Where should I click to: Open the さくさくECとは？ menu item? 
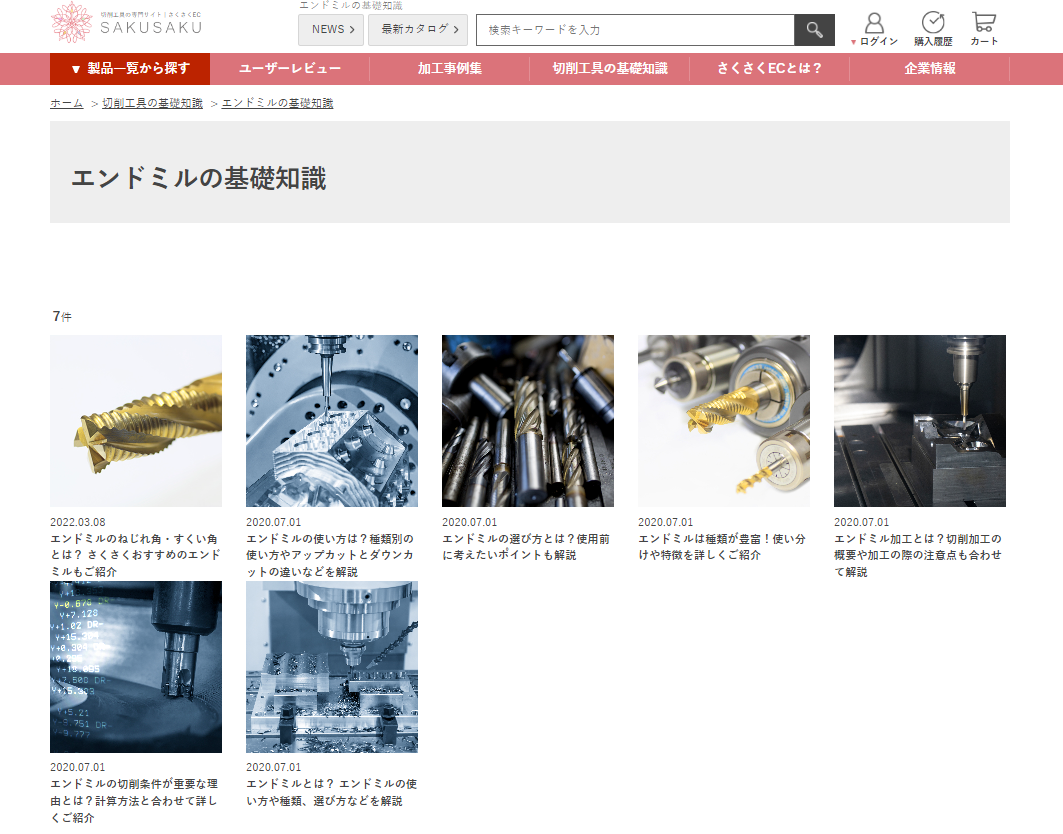click(x=770, y=69)
